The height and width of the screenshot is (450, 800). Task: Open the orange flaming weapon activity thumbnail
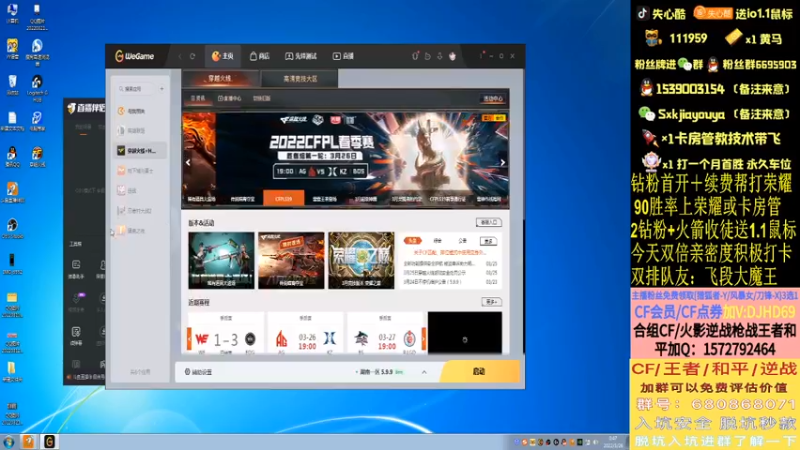[x=291, y=260]
